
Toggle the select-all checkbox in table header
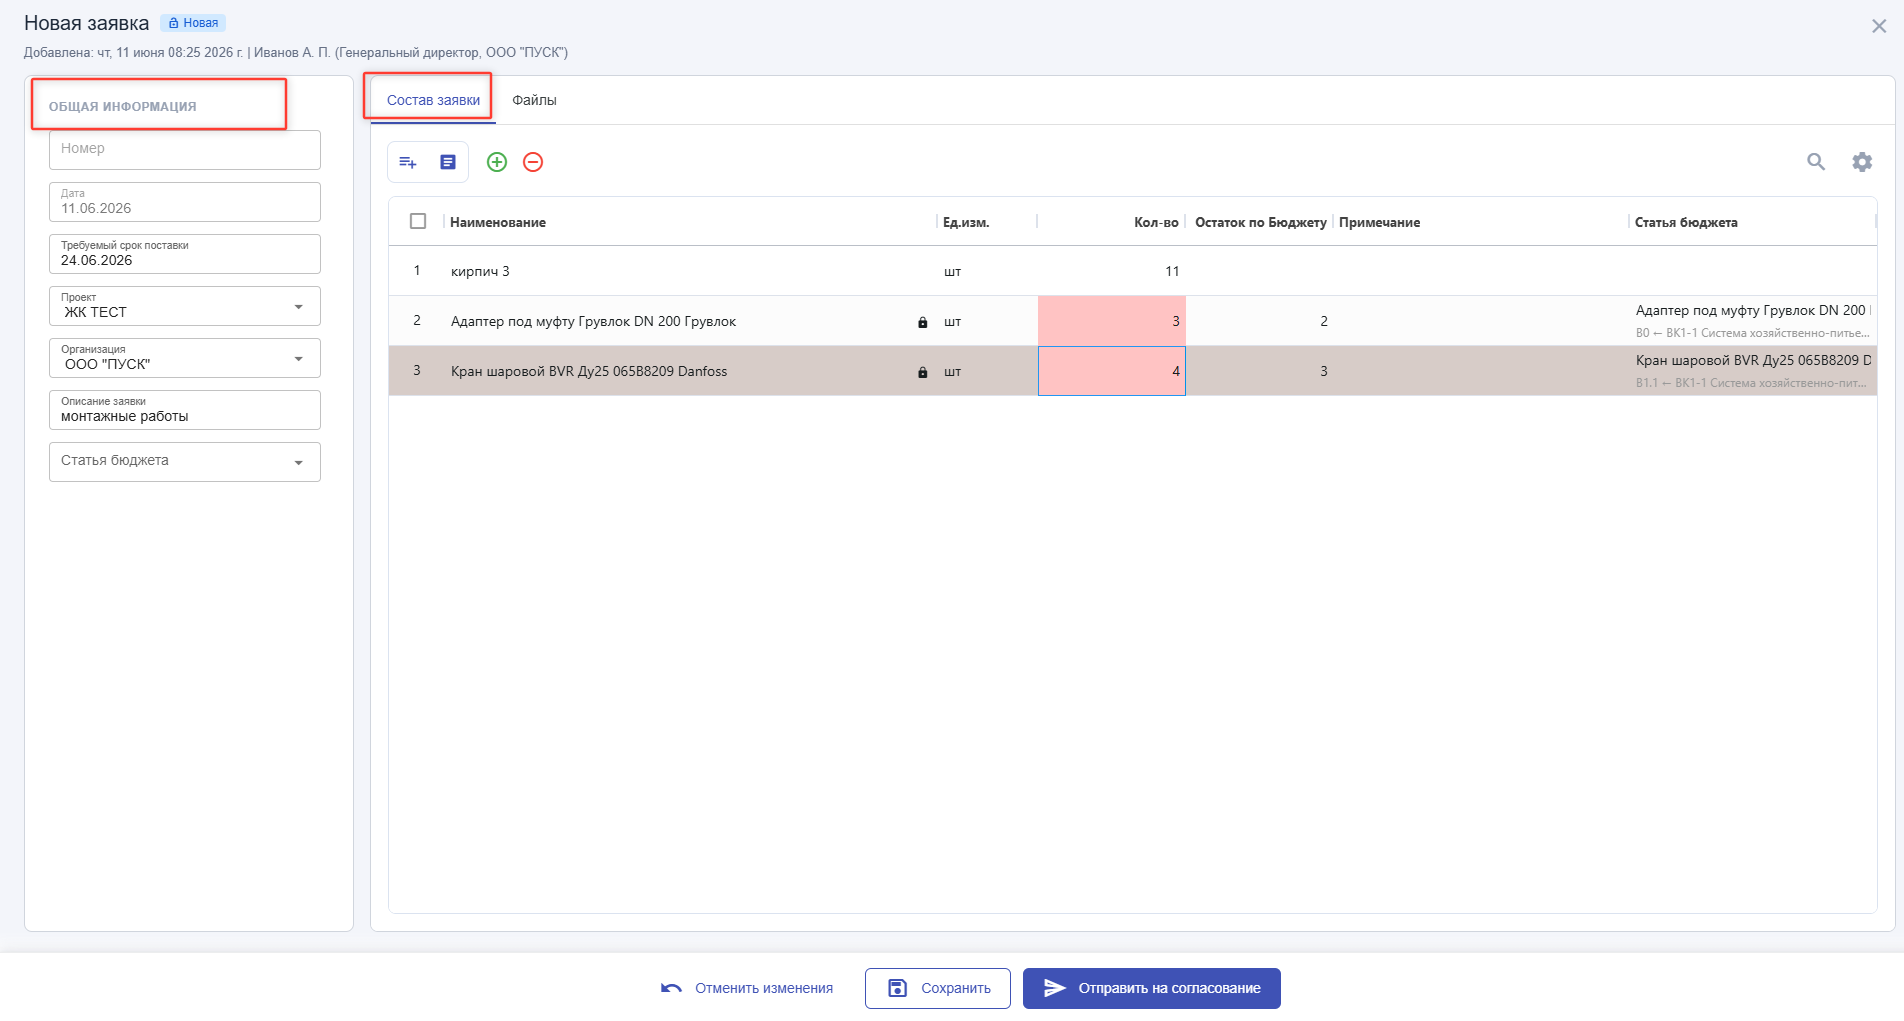[x=418, y=221]
